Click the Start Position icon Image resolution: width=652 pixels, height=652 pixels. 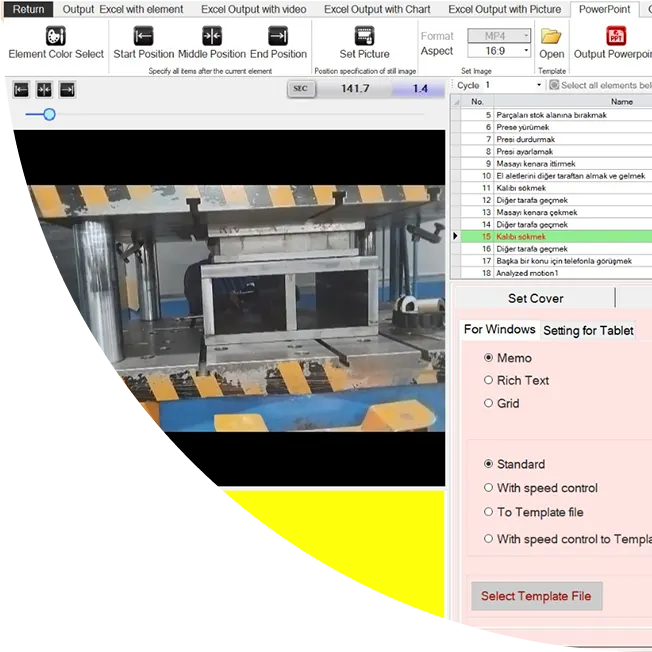pyautogui.click(x=143, y=36)
